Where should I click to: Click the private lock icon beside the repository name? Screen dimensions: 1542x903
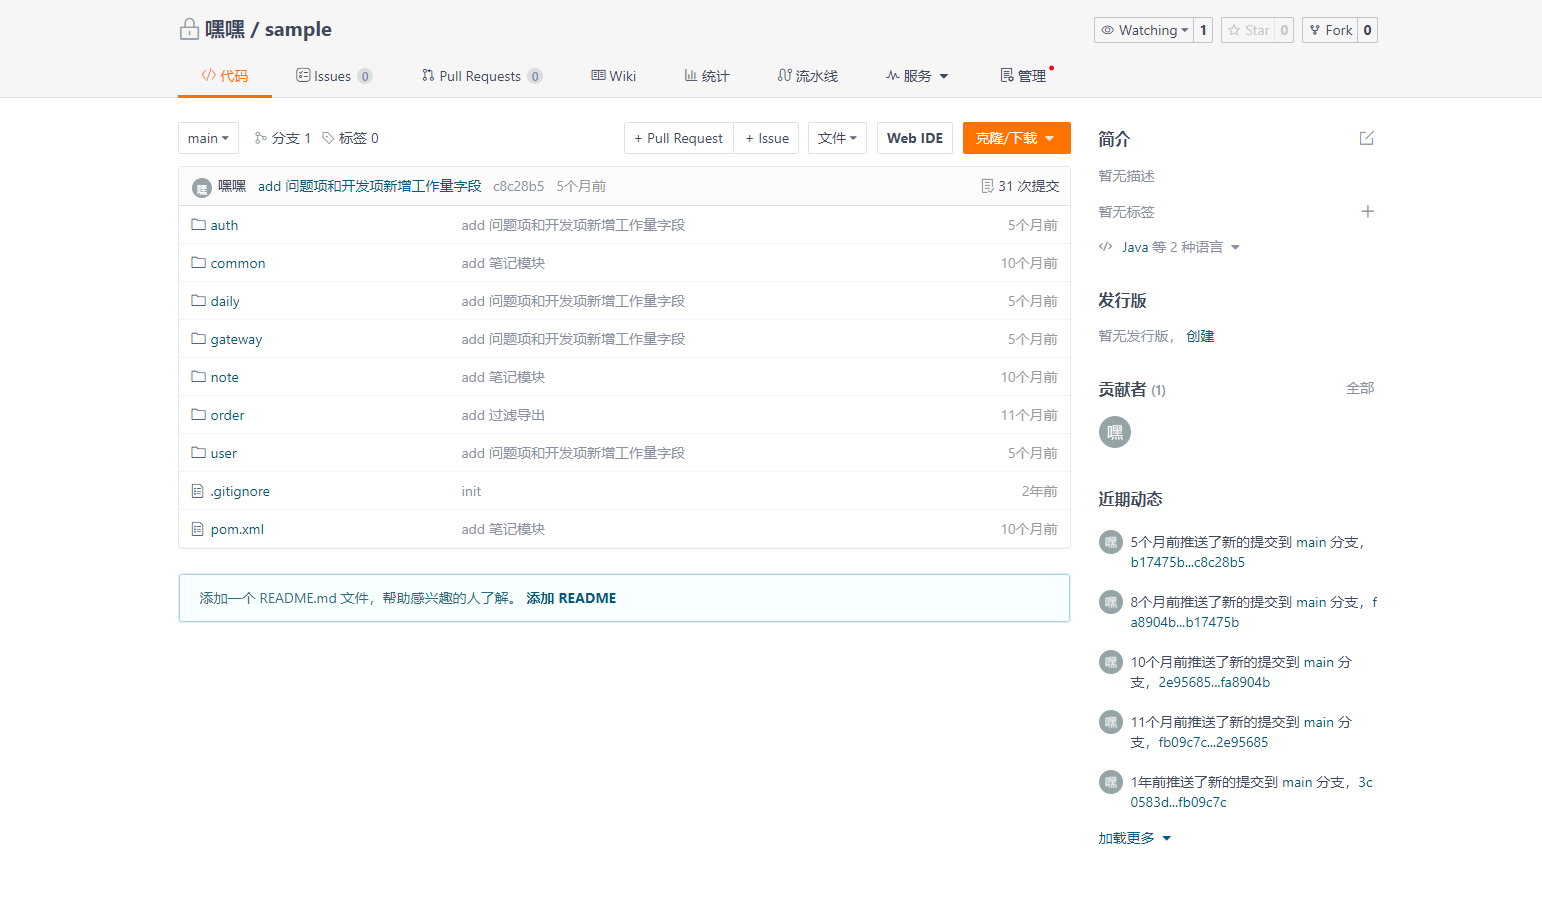189,30
